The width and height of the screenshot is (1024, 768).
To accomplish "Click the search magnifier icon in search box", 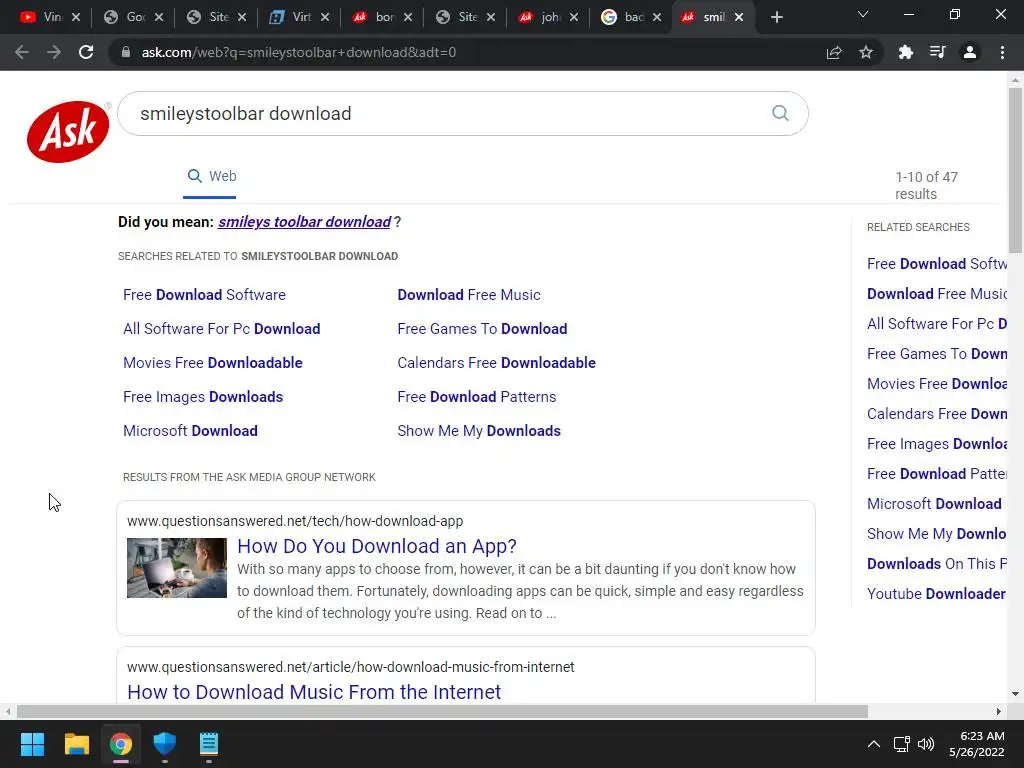I will point(780,113).
